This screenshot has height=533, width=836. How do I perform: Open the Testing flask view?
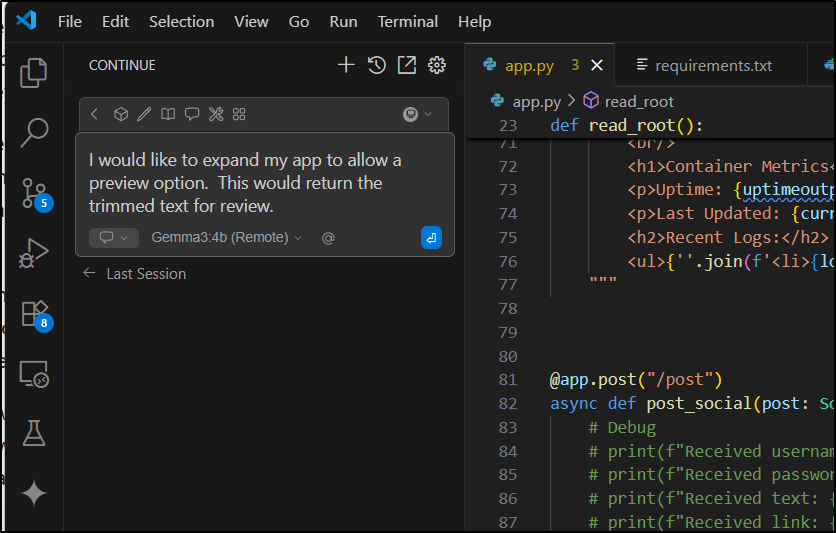click(34, 433)
